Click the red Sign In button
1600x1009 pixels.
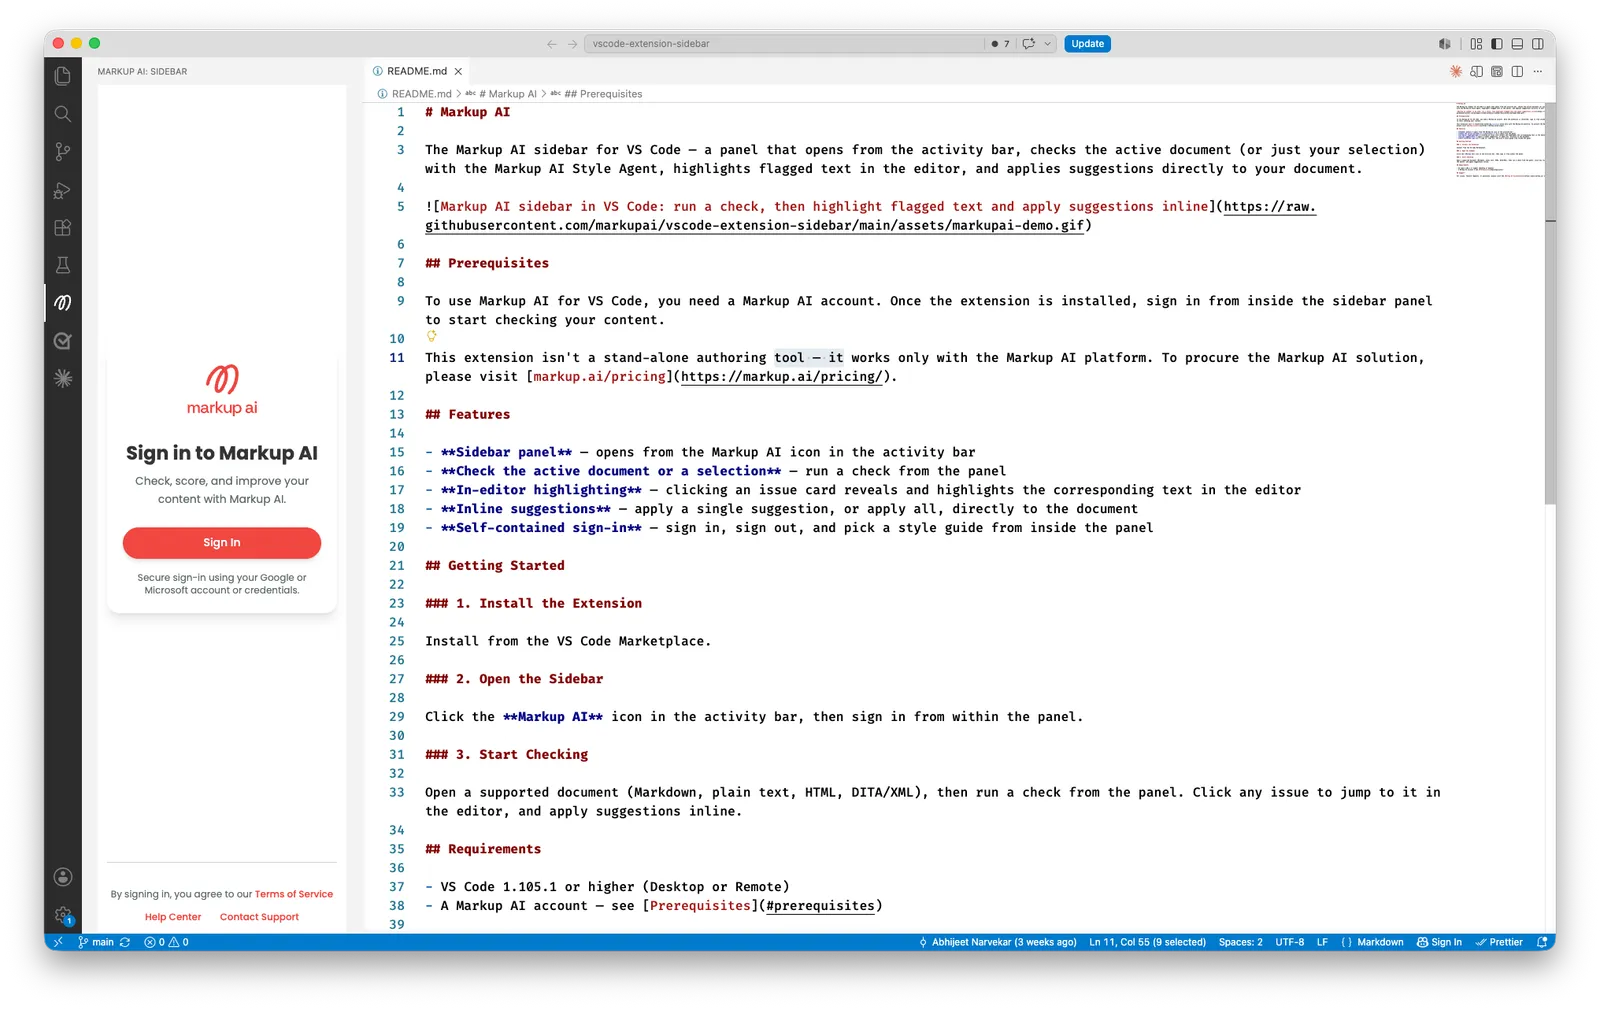(x=222, y=543)
